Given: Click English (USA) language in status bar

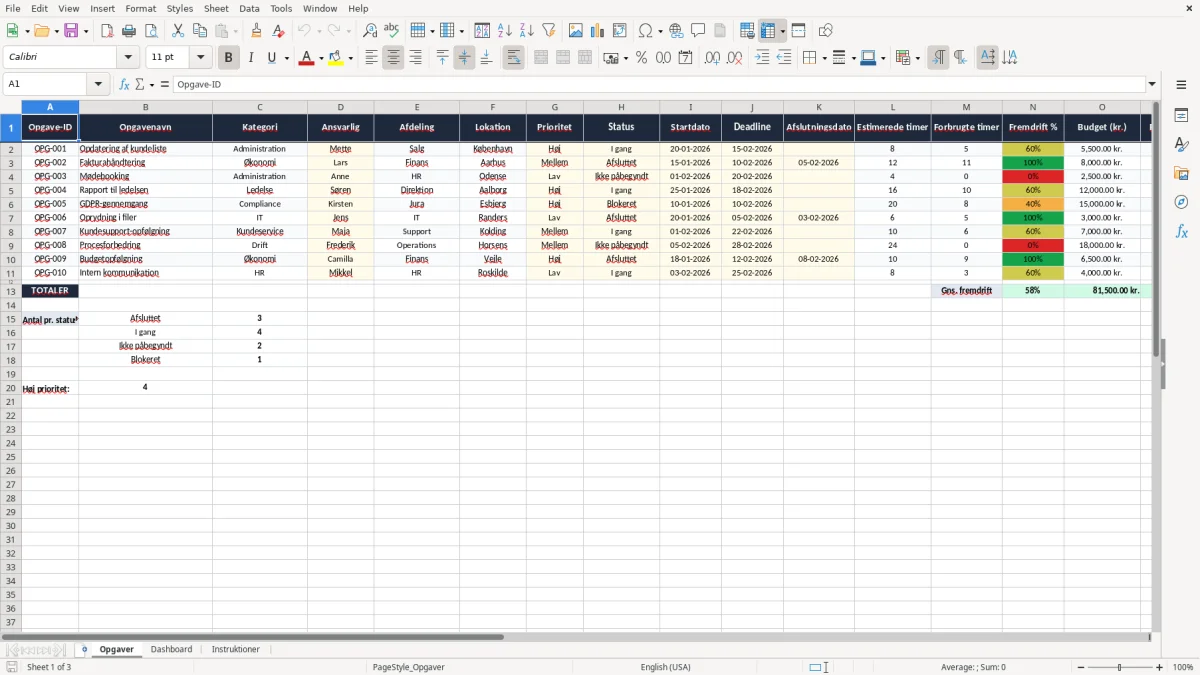Looking at the screenshot, I should [x=665, y=667].
